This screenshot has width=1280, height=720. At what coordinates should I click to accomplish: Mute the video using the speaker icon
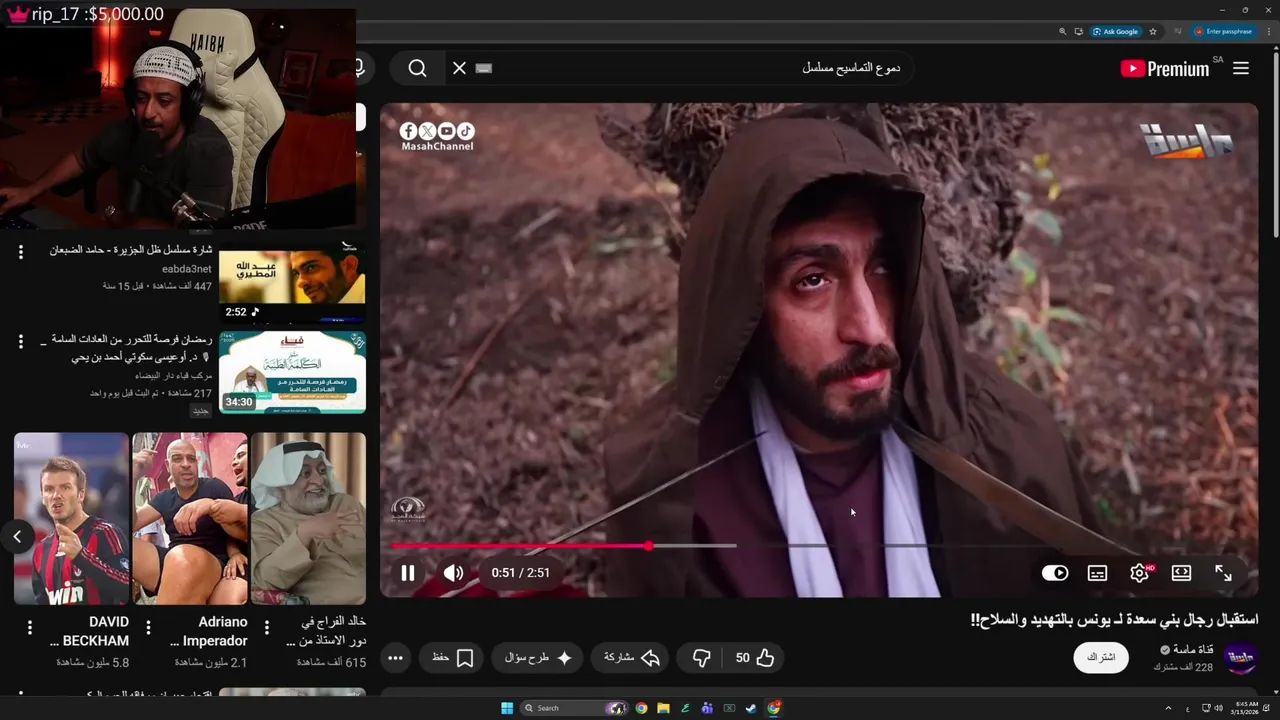[453, 573]
